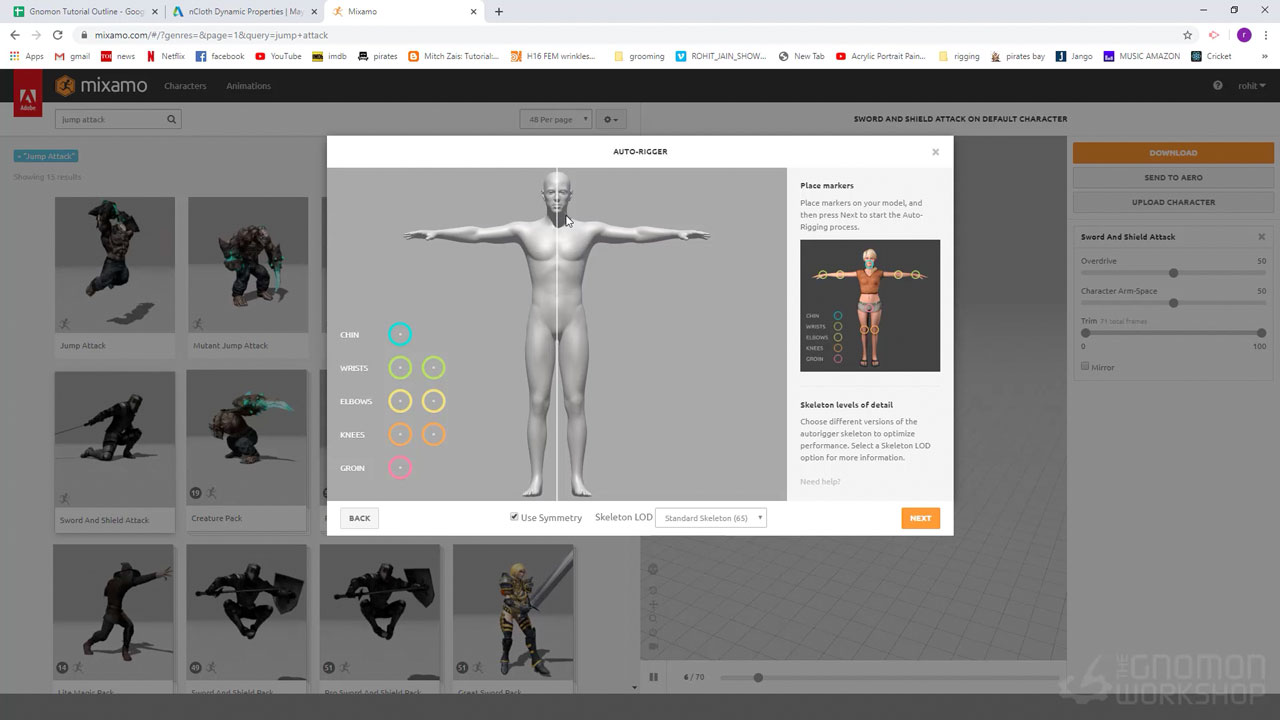Open the gear settings dropdown
Image resolution: width=1280 pixels, height=720 pixels.
(611, 120)
